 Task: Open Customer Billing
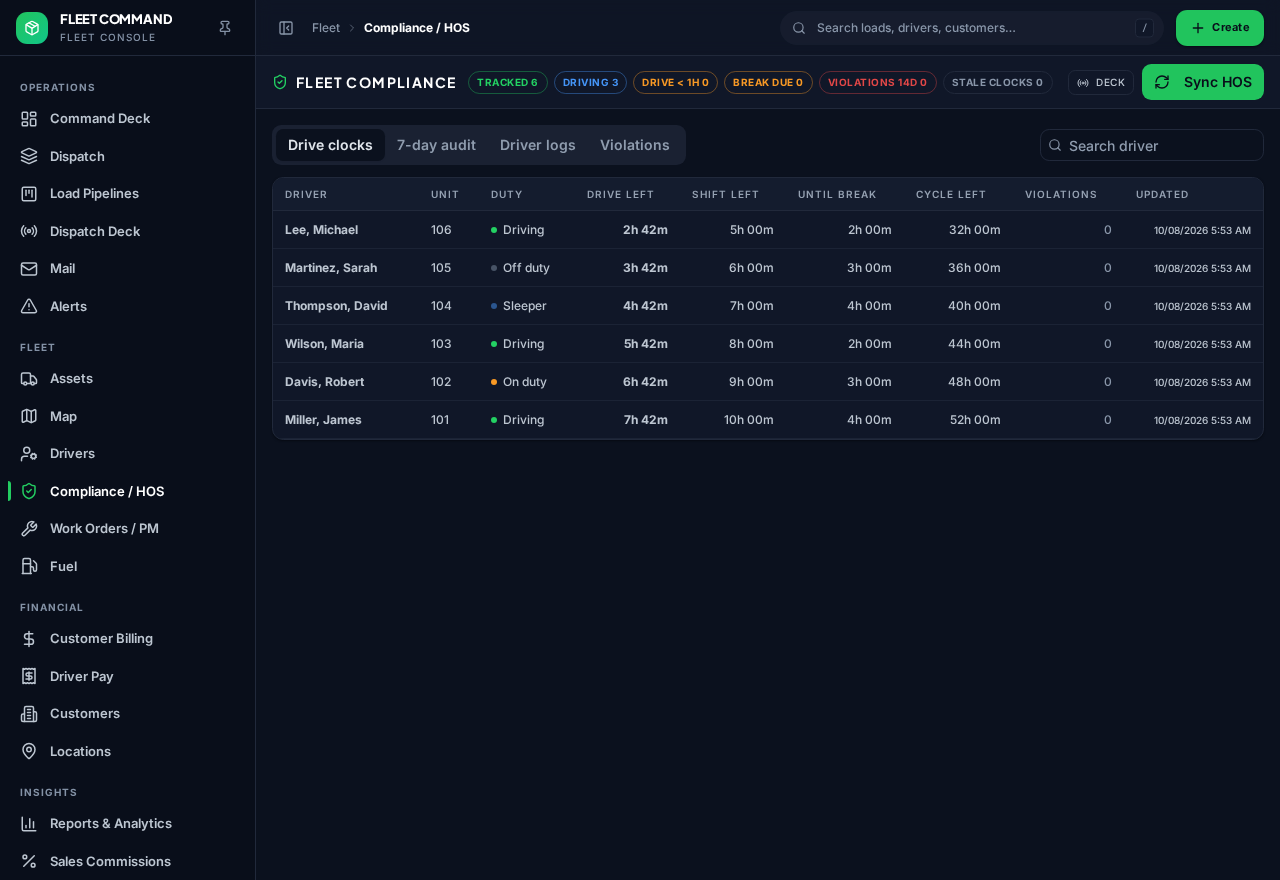pos(128,638)
